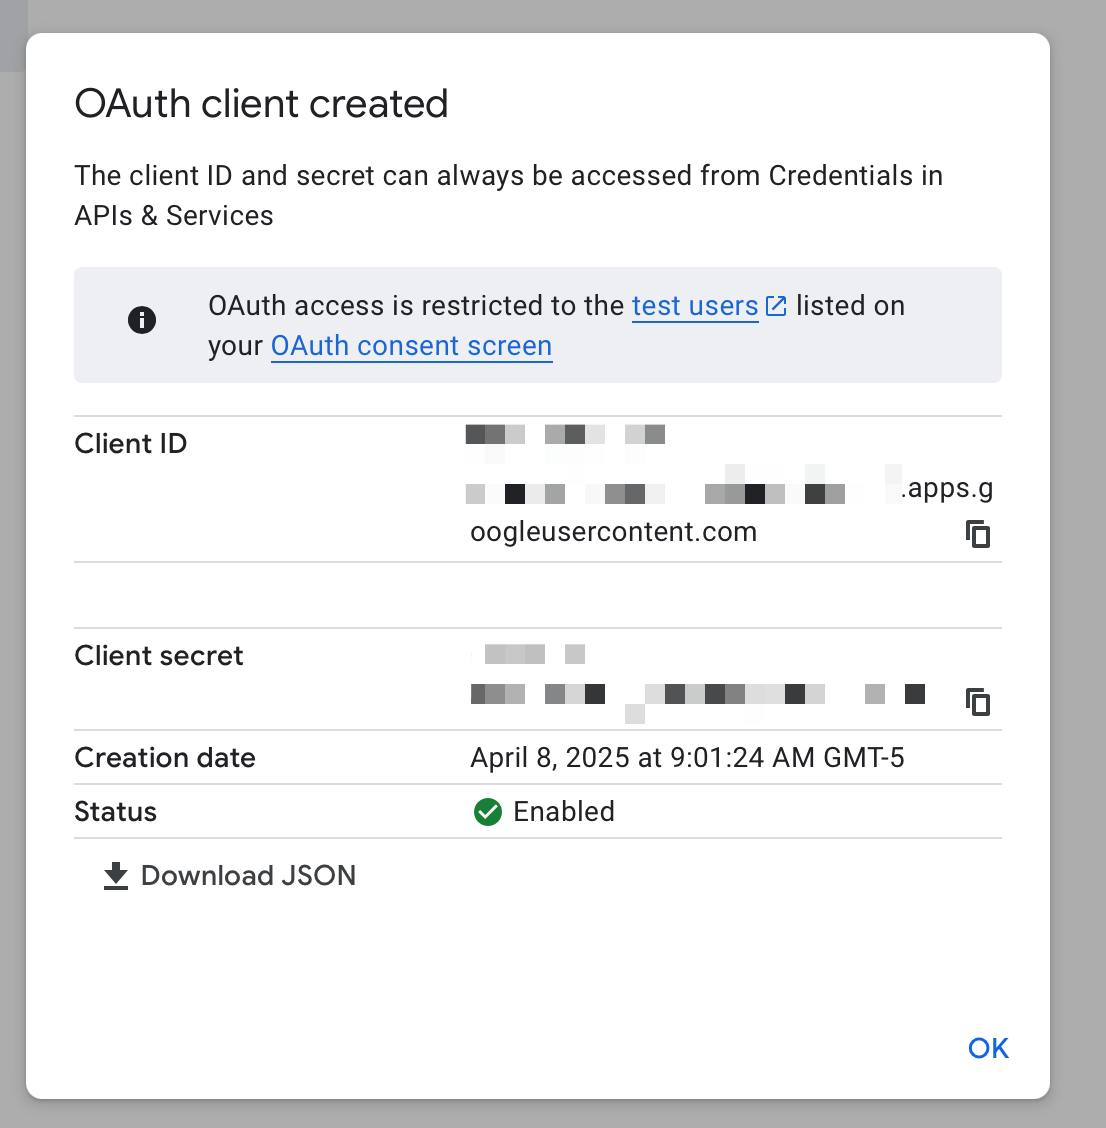Open the OAuth consent screen link
The height and width of the screenshot is (1128, 1106).
411,346
